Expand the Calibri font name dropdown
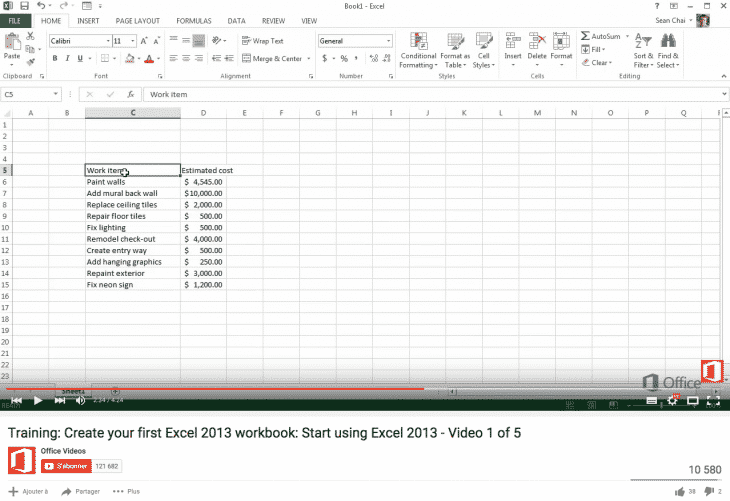The width and height of the screenshot is (730, 501). (105, 41)
